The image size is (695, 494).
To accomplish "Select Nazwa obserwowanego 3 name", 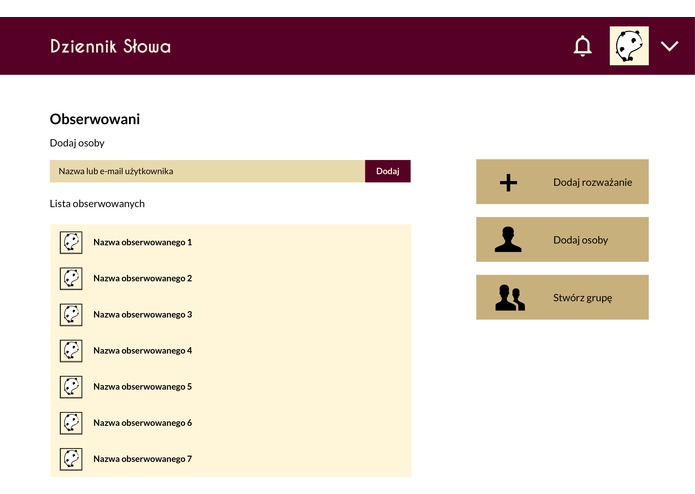I will 142,315.
